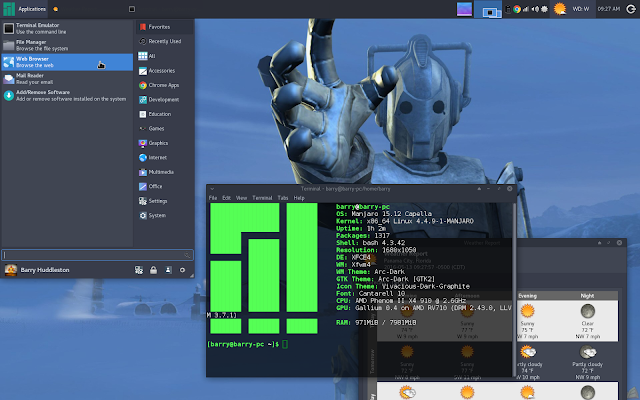The width and height of the screenshot is (640, 400).
Task: Select the Favorites category
Action: click(x=164, y=27)
